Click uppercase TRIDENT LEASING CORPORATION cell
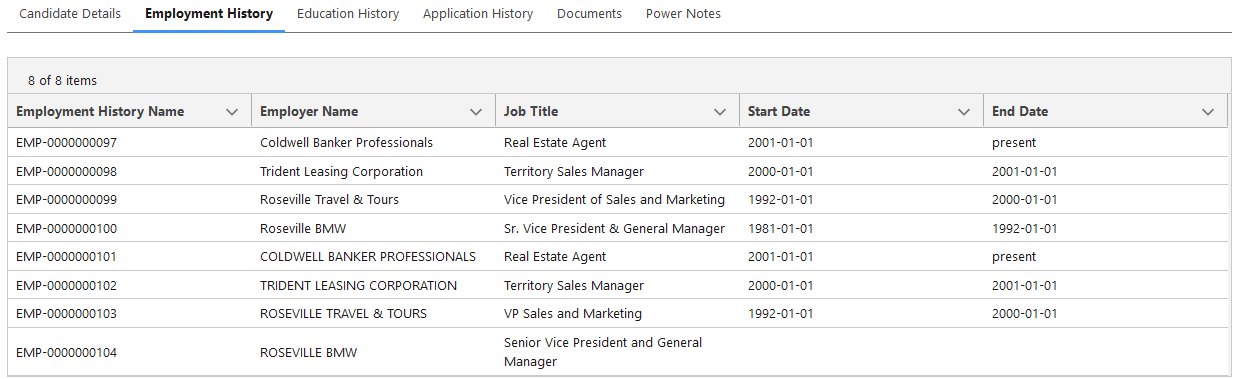Image resolution: width=1239 pixels, height=379 pixels. click(x=358, y=285)
